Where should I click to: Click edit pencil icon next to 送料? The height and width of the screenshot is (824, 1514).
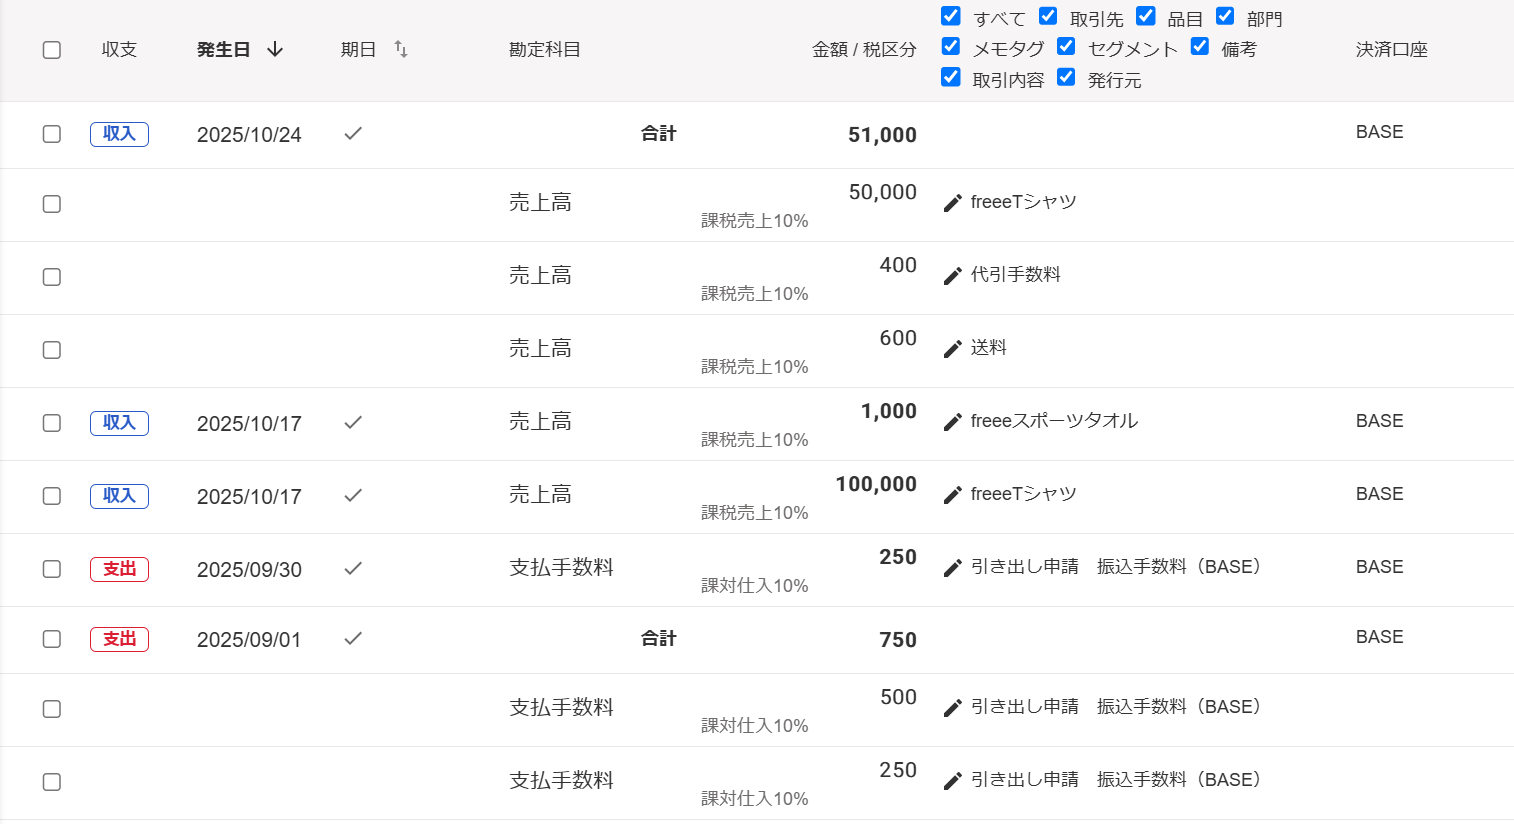coord(952,349)
